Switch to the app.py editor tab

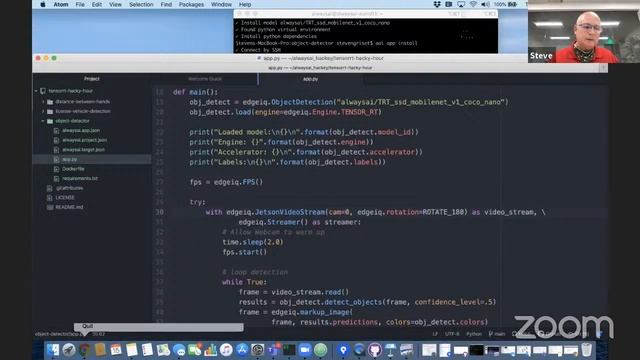tap(310, 79)
